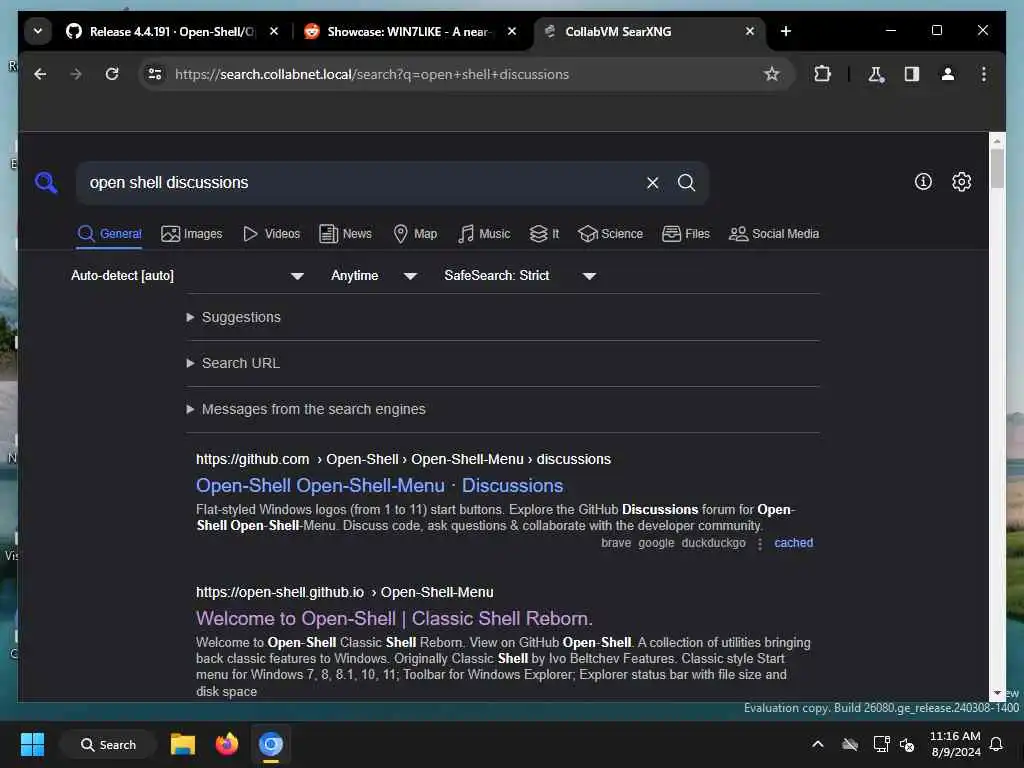Open the SafeSearch: Strict dropdown
This screenshot has height=768, width=1024.
520,276
